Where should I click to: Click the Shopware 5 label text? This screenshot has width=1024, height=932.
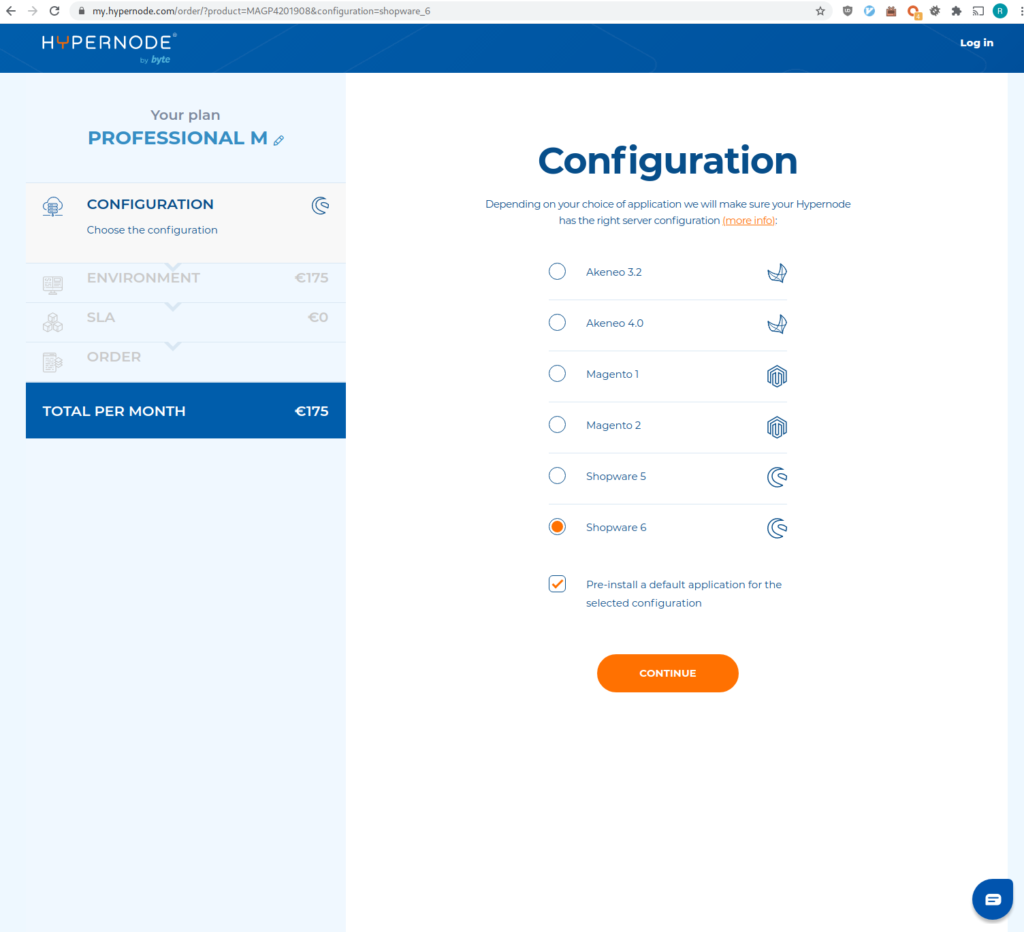coord(616,477)
